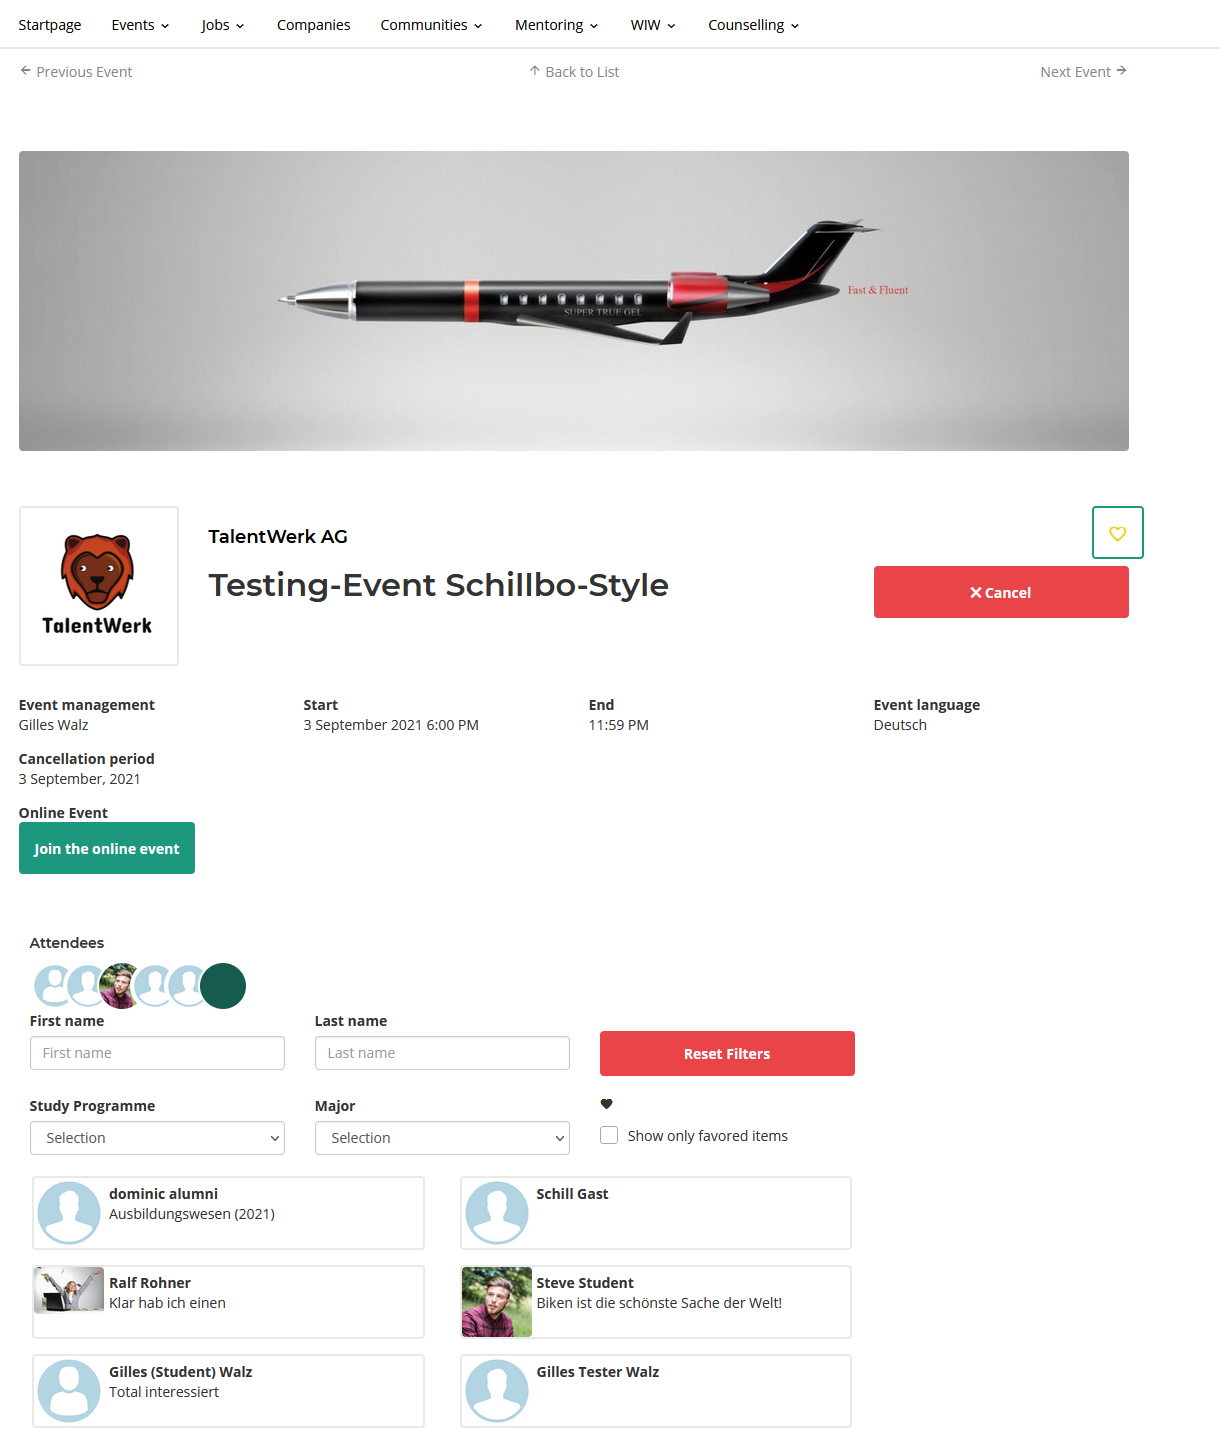This screenshot has height=1453, width=1221.
Task: Go to Next Event link
Action: pos(1083,72)
